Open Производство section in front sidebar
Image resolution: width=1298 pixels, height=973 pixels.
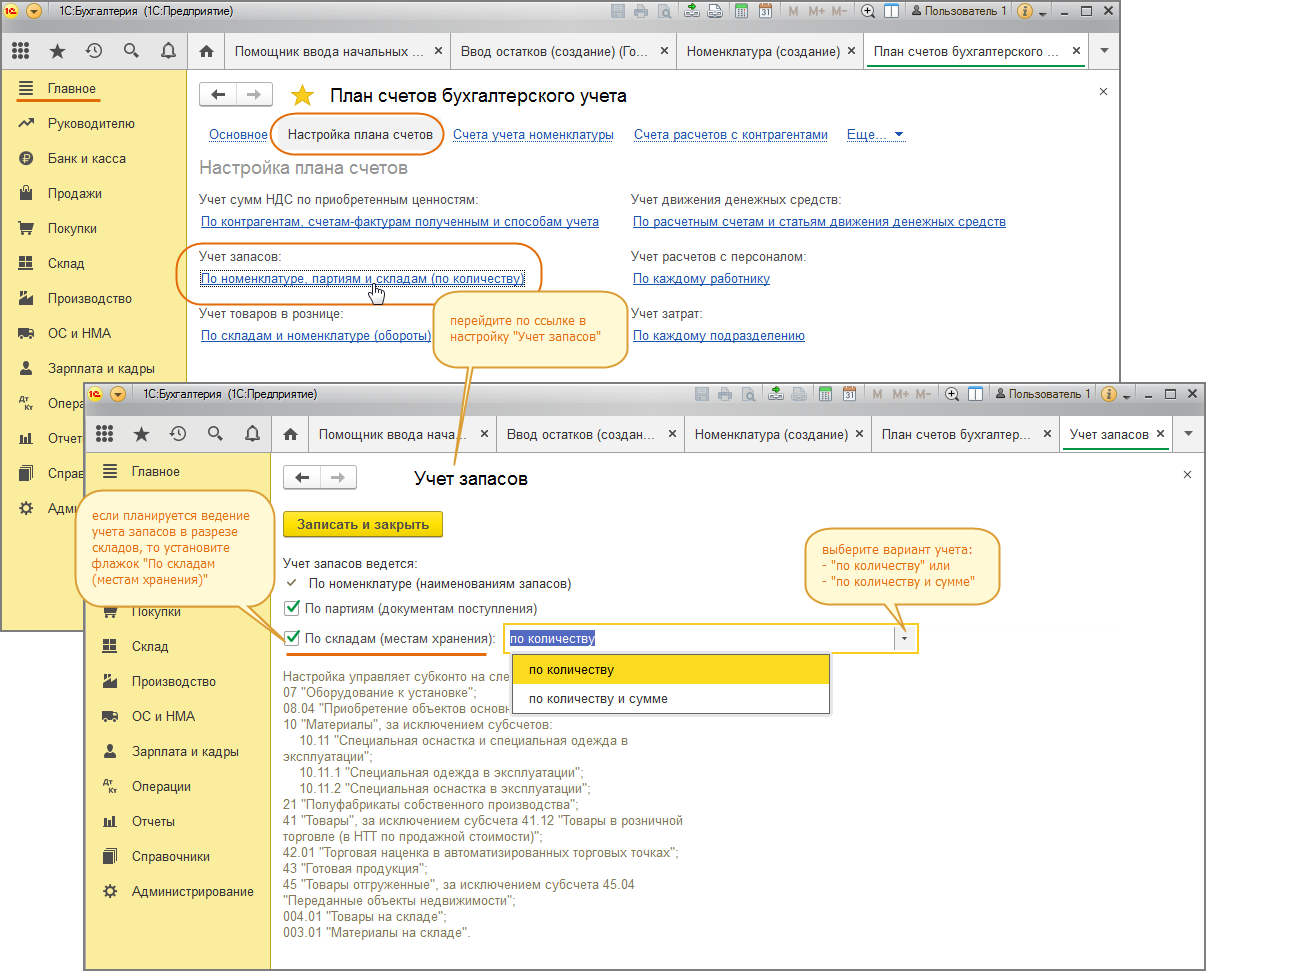[173, 682]
